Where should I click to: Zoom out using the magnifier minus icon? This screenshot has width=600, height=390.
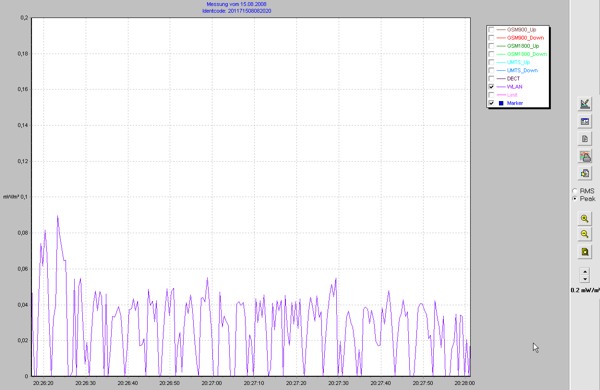[x=585, y=234]
